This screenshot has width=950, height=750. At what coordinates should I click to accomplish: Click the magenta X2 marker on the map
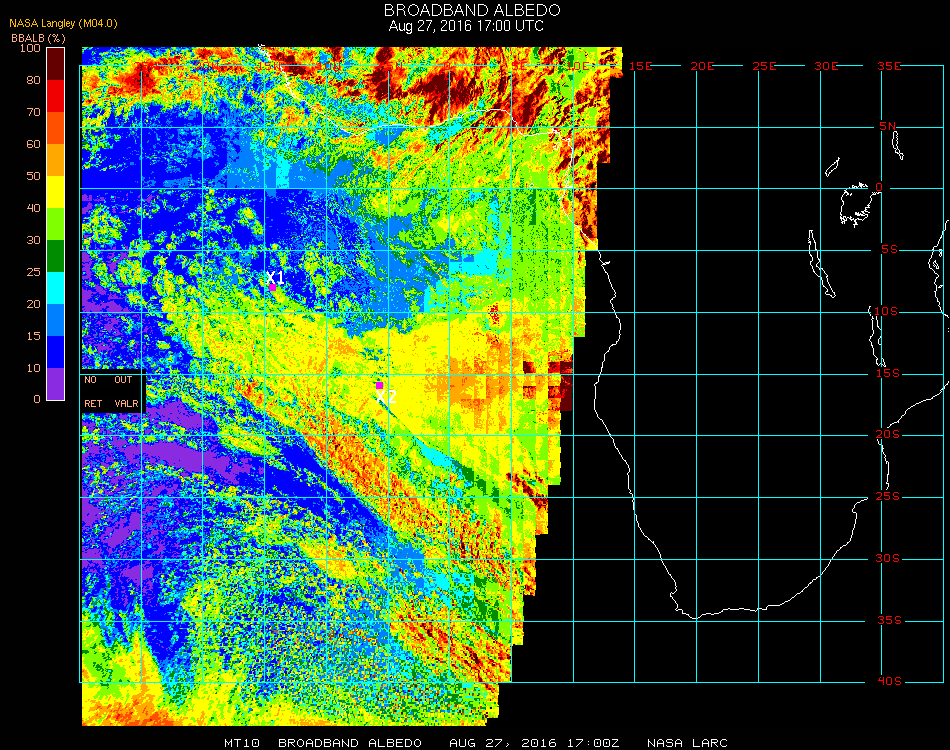click(379, 385)
